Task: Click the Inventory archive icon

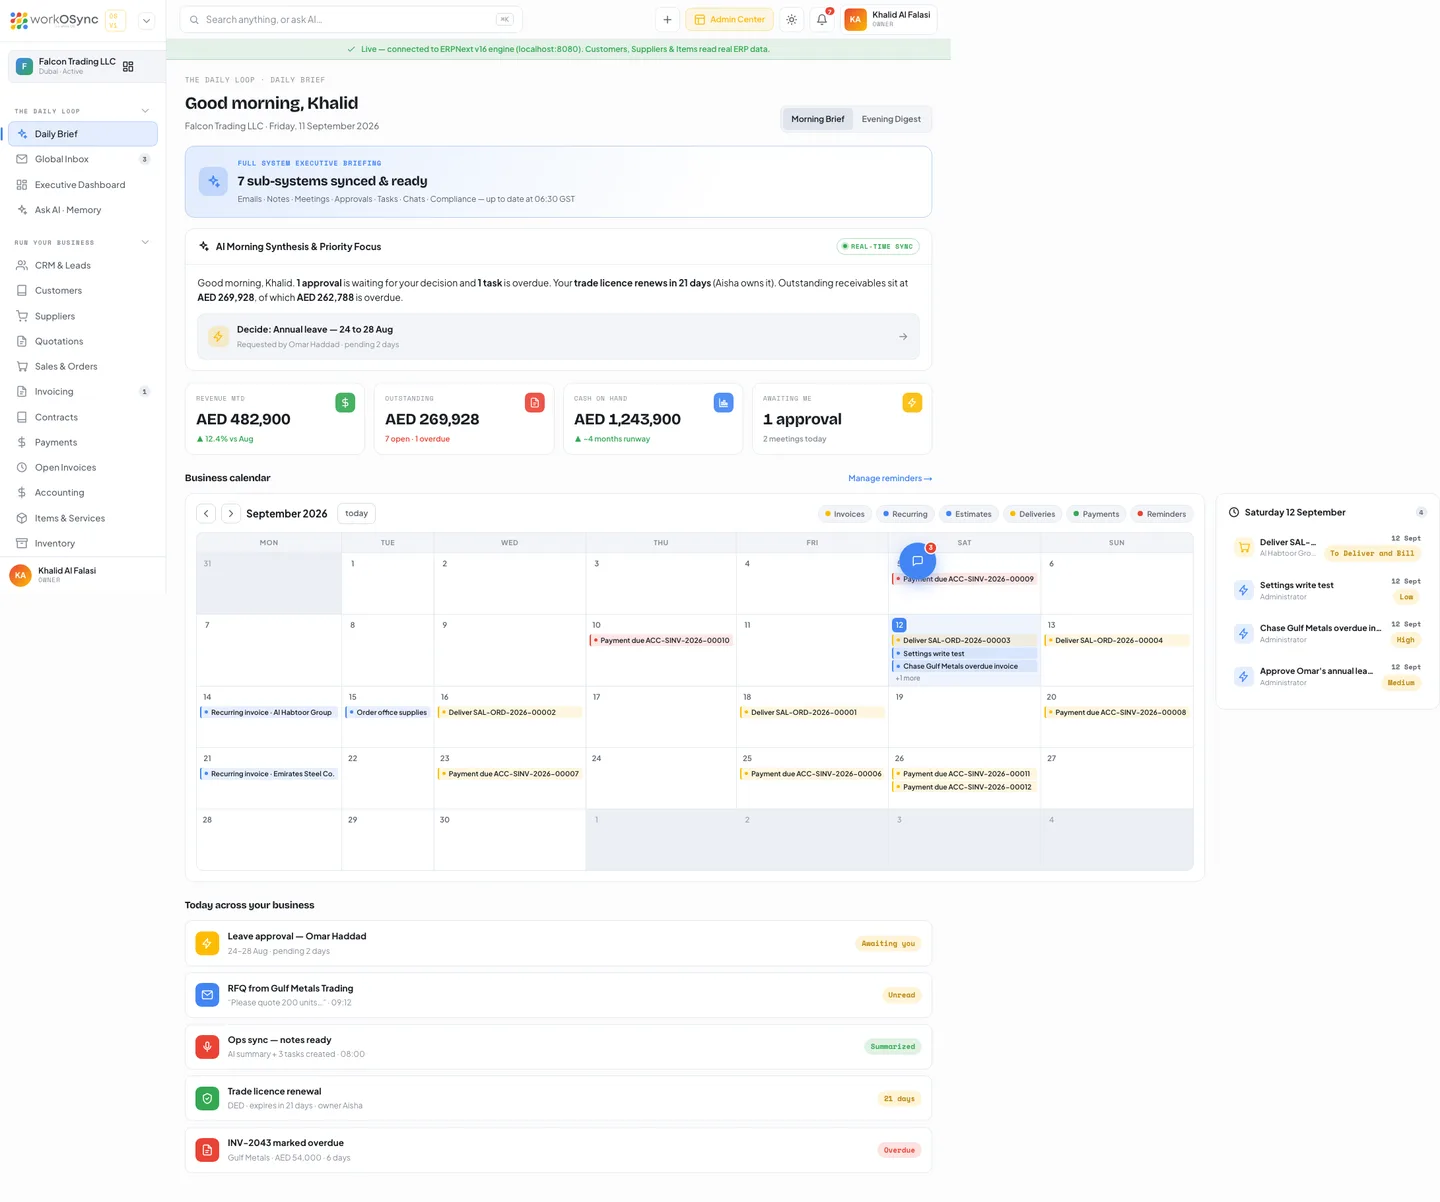Action: (x=22, y=543)
